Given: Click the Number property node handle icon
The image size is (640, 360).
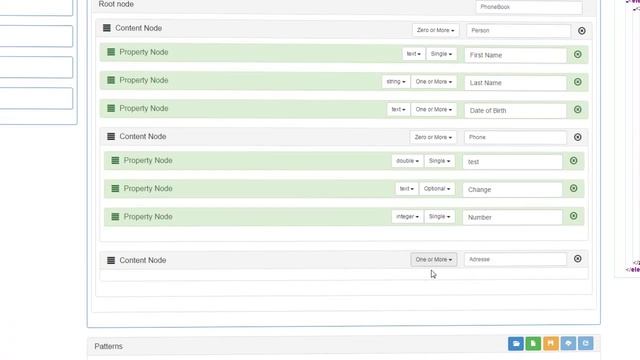Looking at the screenshot, I should coord(115,216).
